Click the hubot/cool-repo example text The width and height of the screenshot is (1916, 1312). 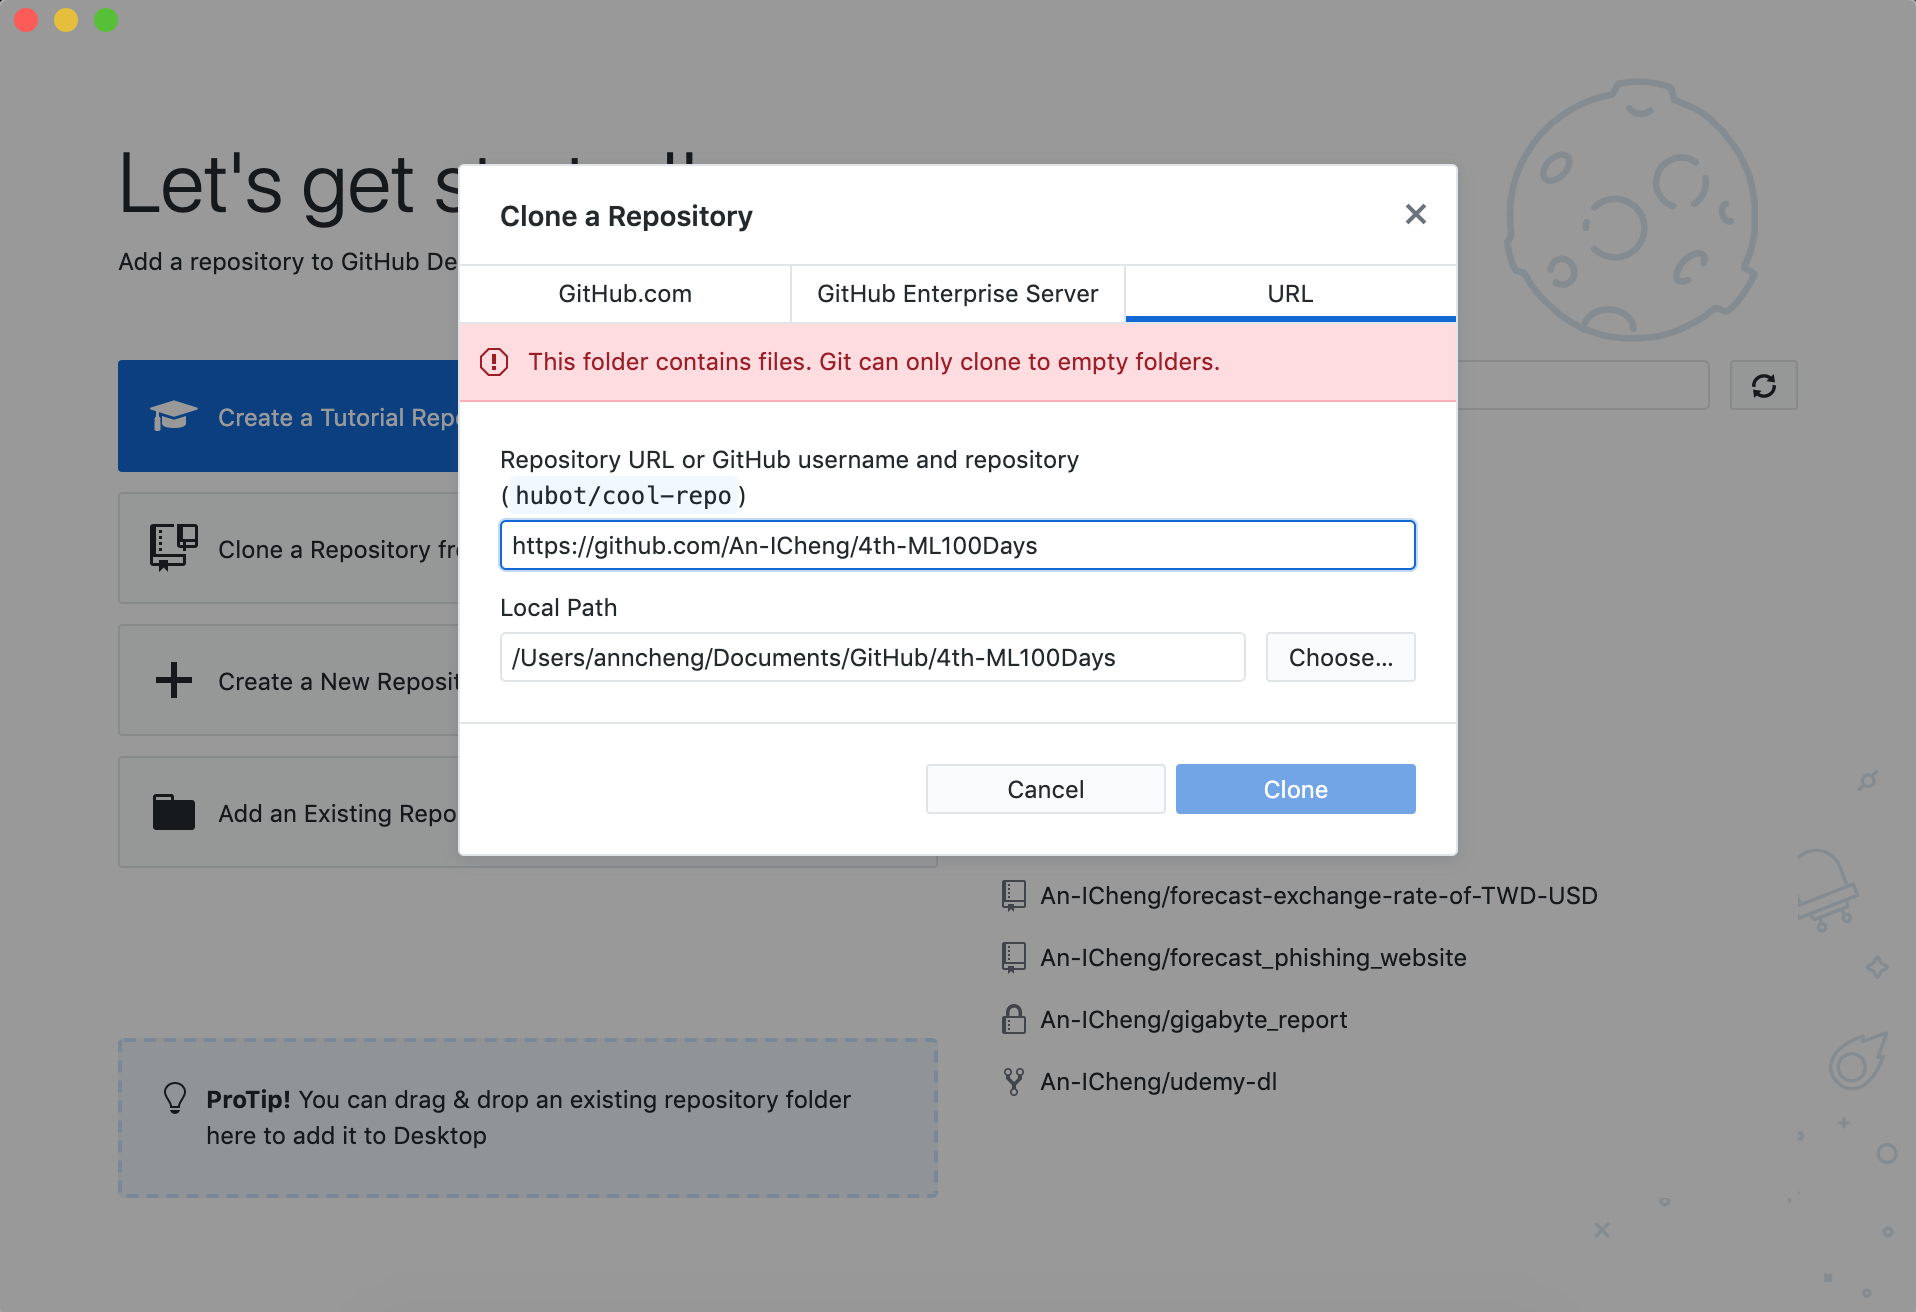pyautogui.click(x=623, y=495)
